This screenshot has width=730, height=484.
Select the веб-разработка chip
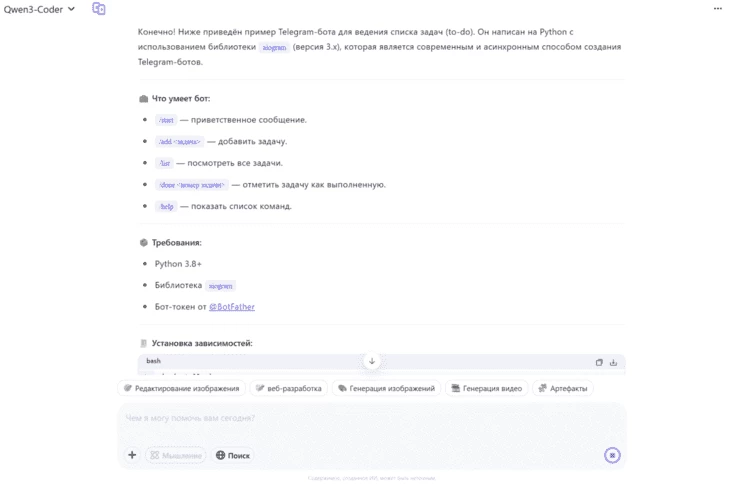tap(288, 388)
